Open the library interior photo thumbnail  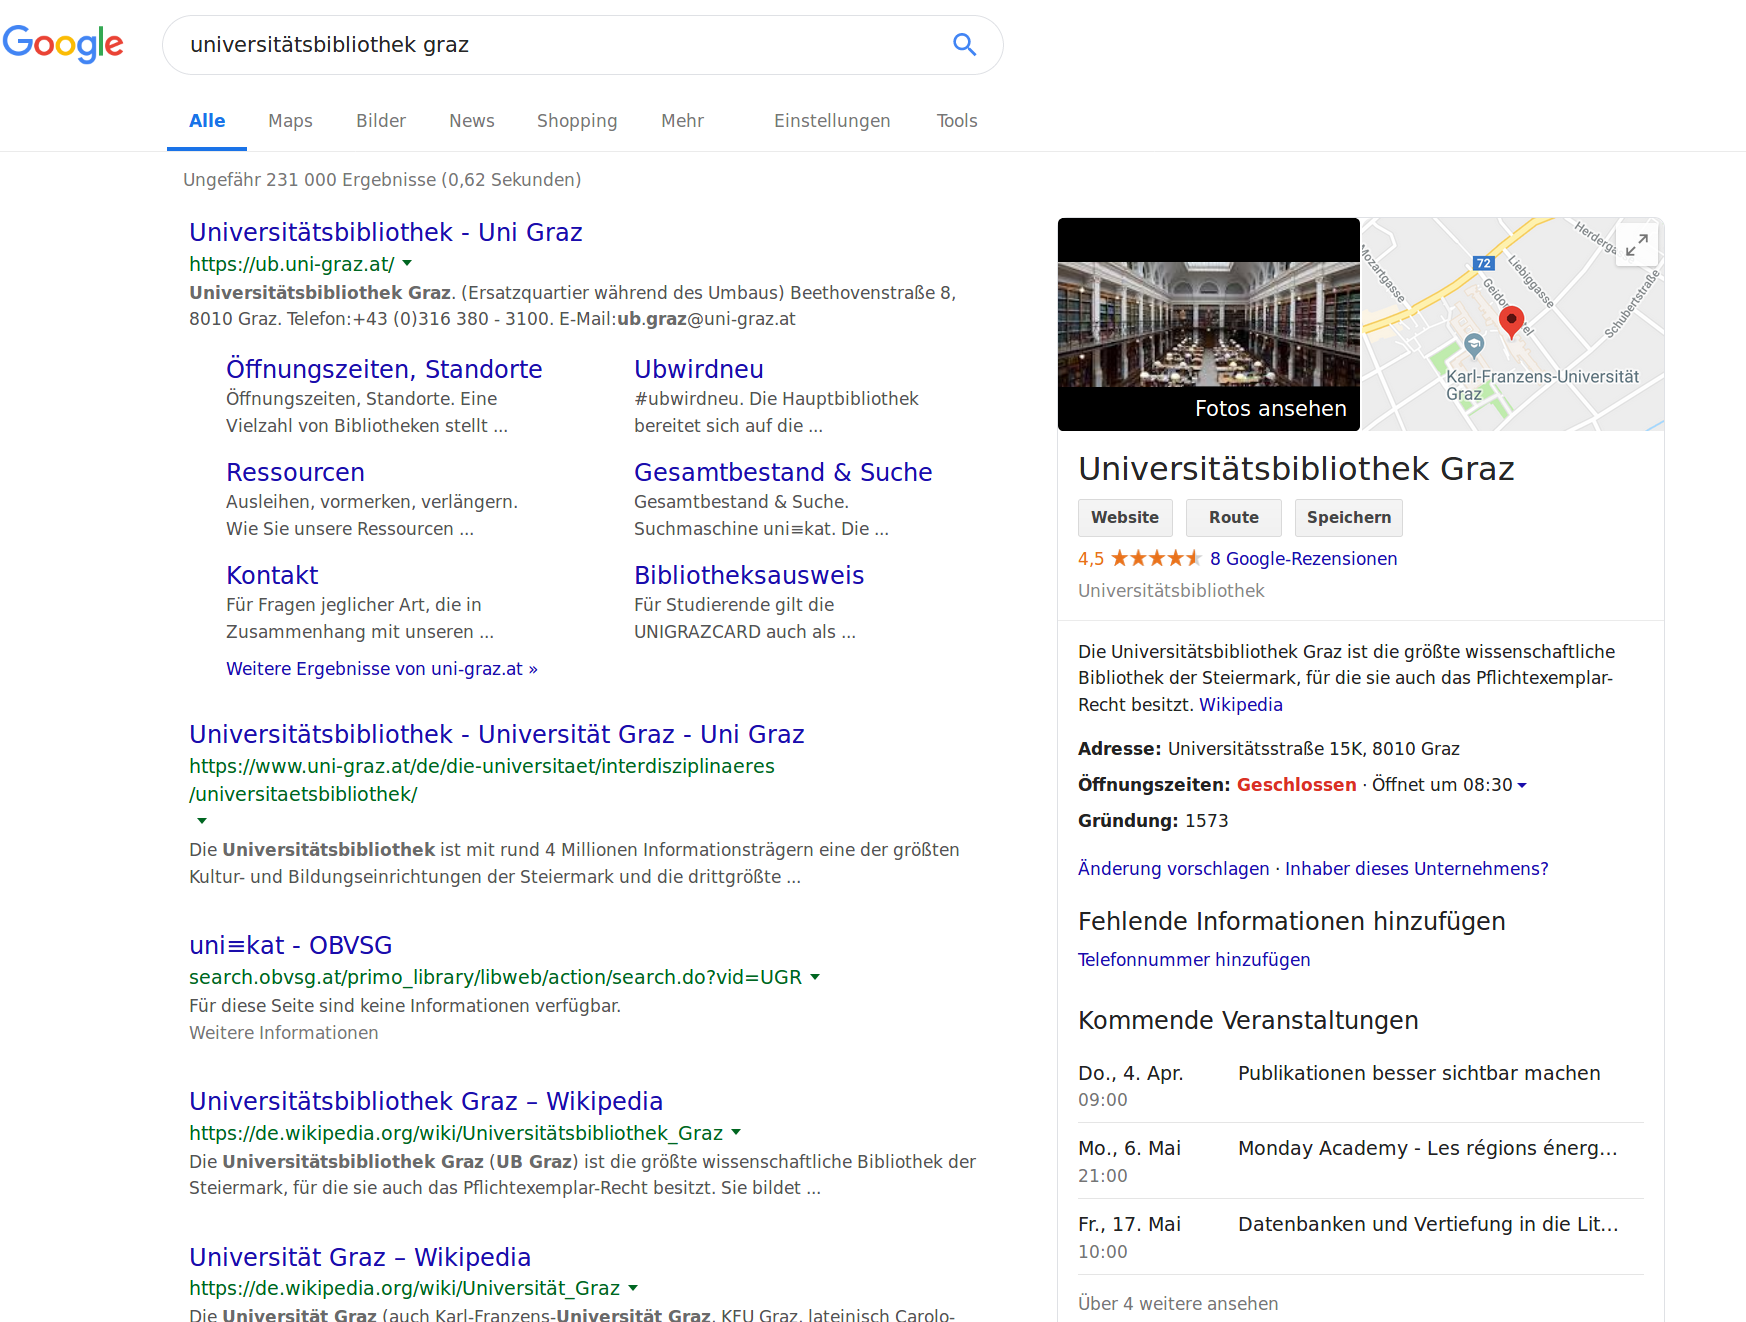[1208, 324]
